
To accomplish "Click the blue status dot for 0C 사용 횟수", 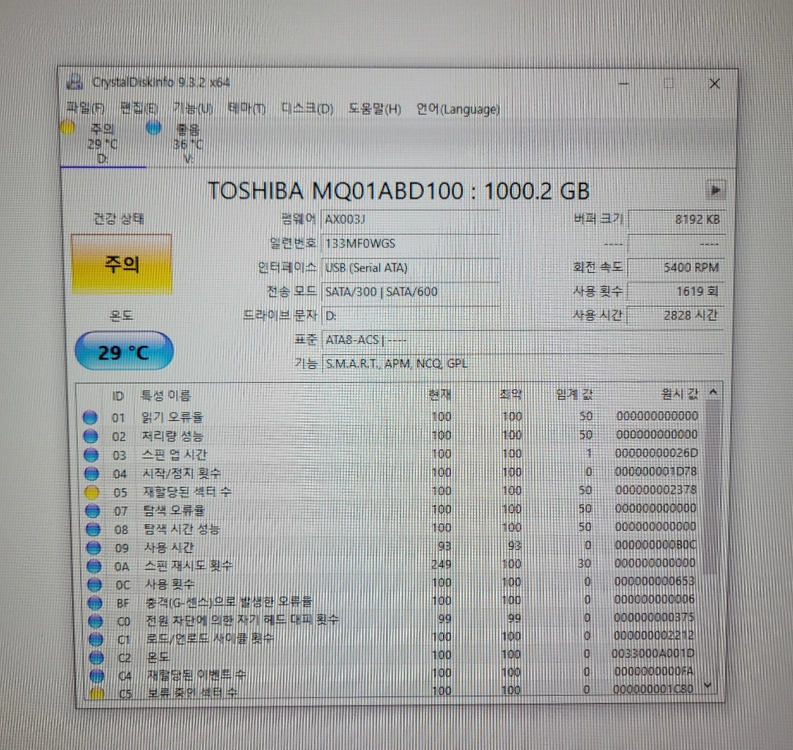I will 94,584.
